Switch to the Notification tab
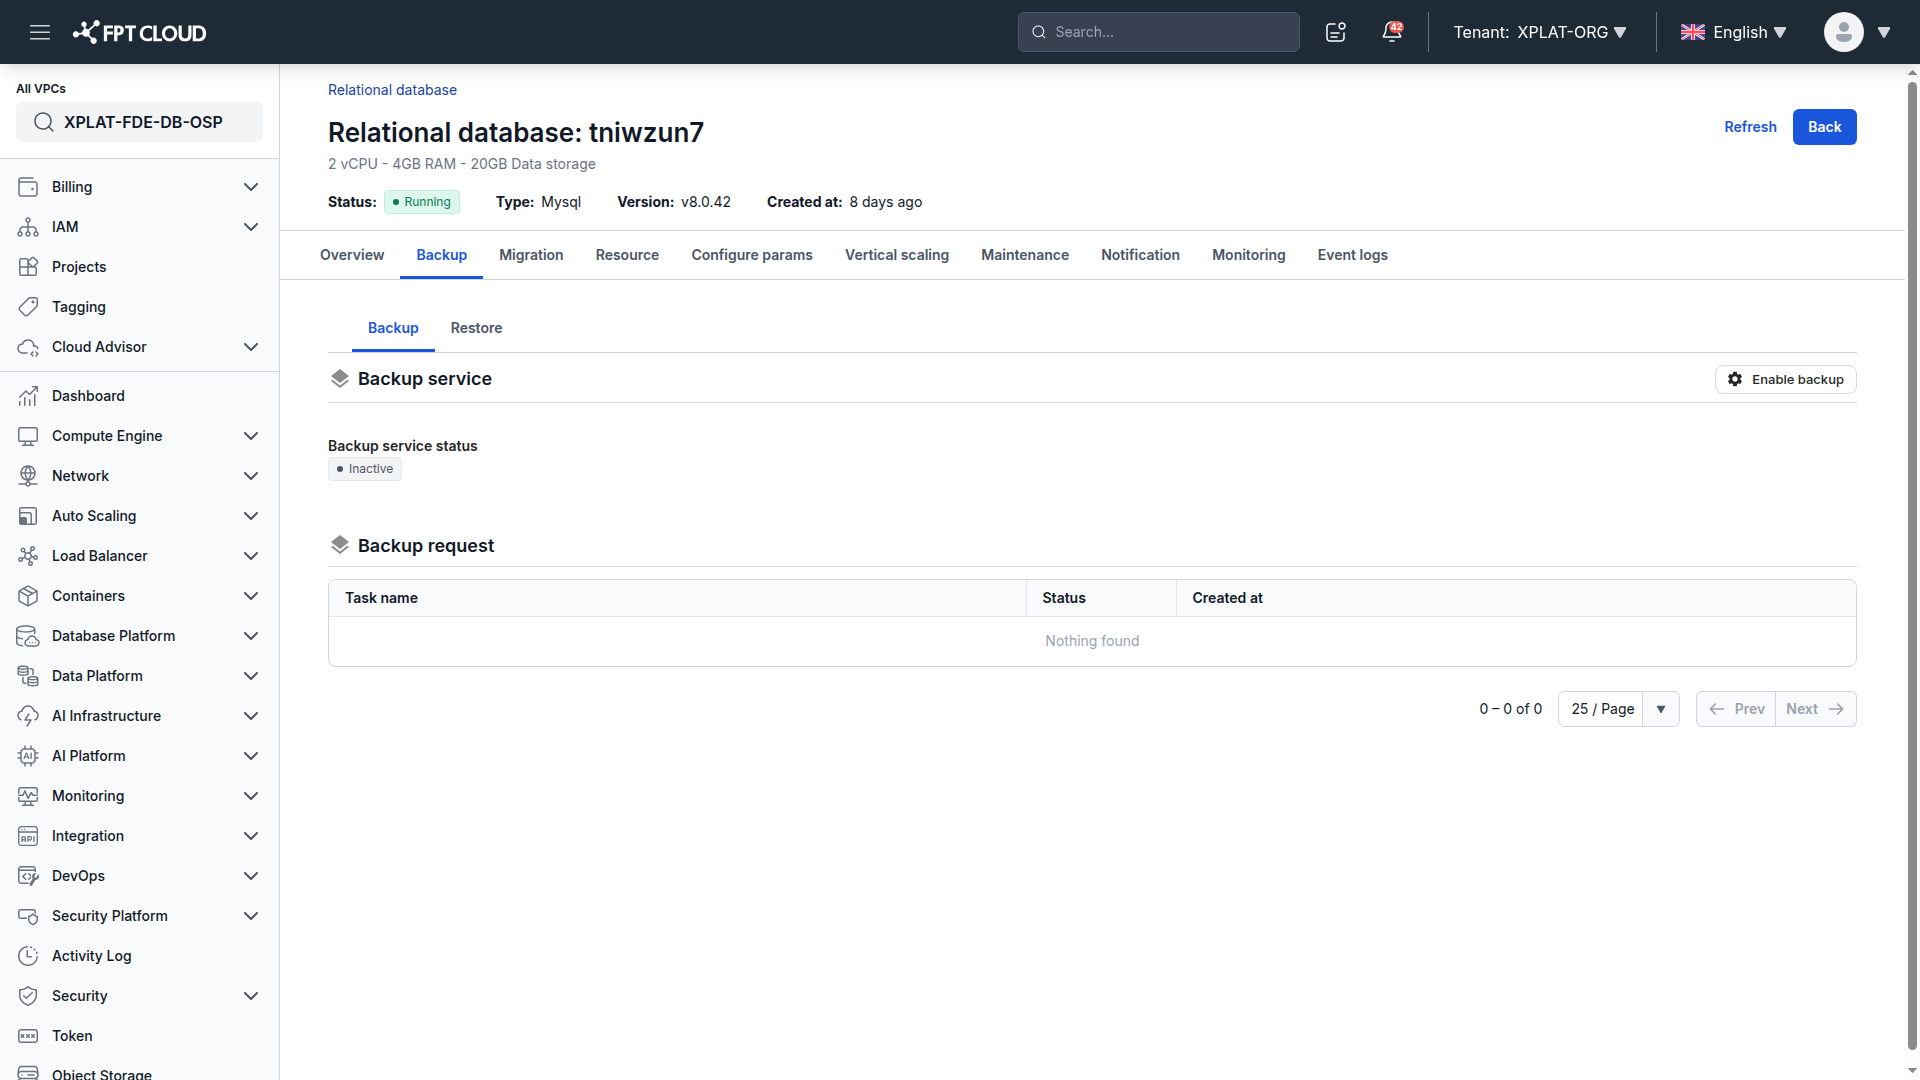Screen dimensions: 1920x1080 click(1140, 255)
